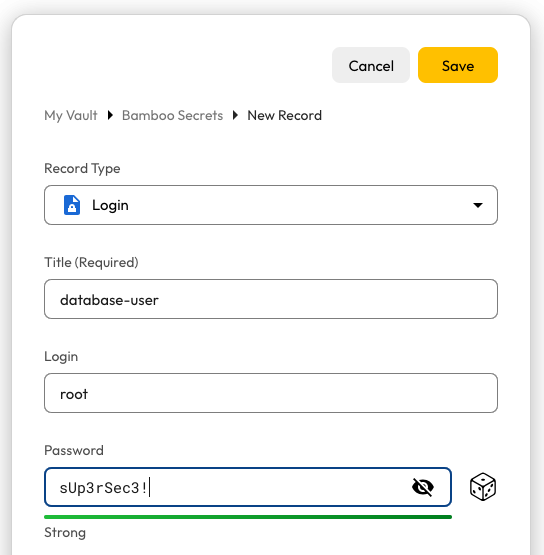Click the Save button

pos(458,65)
